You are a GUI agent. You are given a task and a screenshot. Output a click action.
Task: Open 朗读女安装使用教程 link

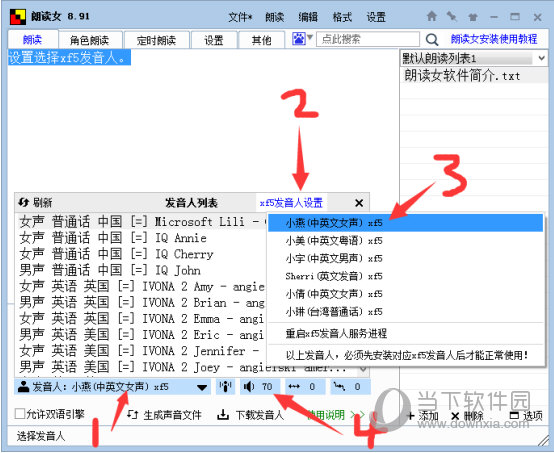494,39
